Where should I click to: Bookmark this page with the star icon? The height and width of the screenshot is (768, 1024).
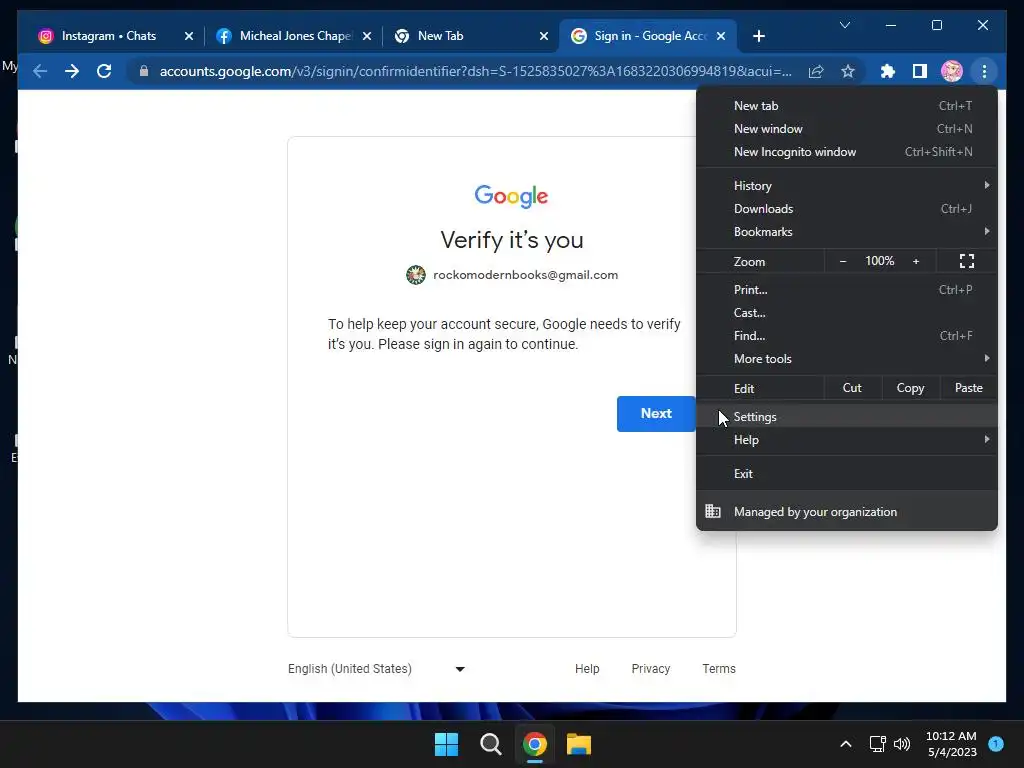848,71
